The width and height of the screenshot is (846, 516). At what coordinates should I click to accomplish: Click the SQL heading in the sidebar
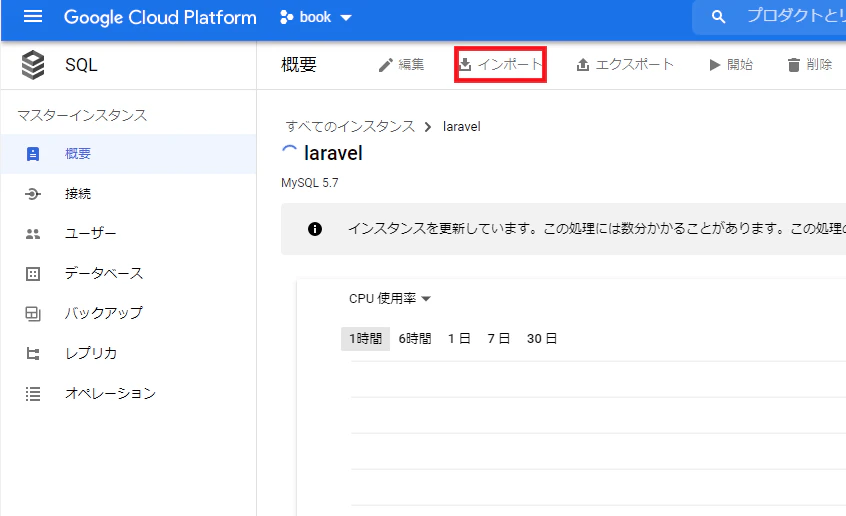coord(81,65)
